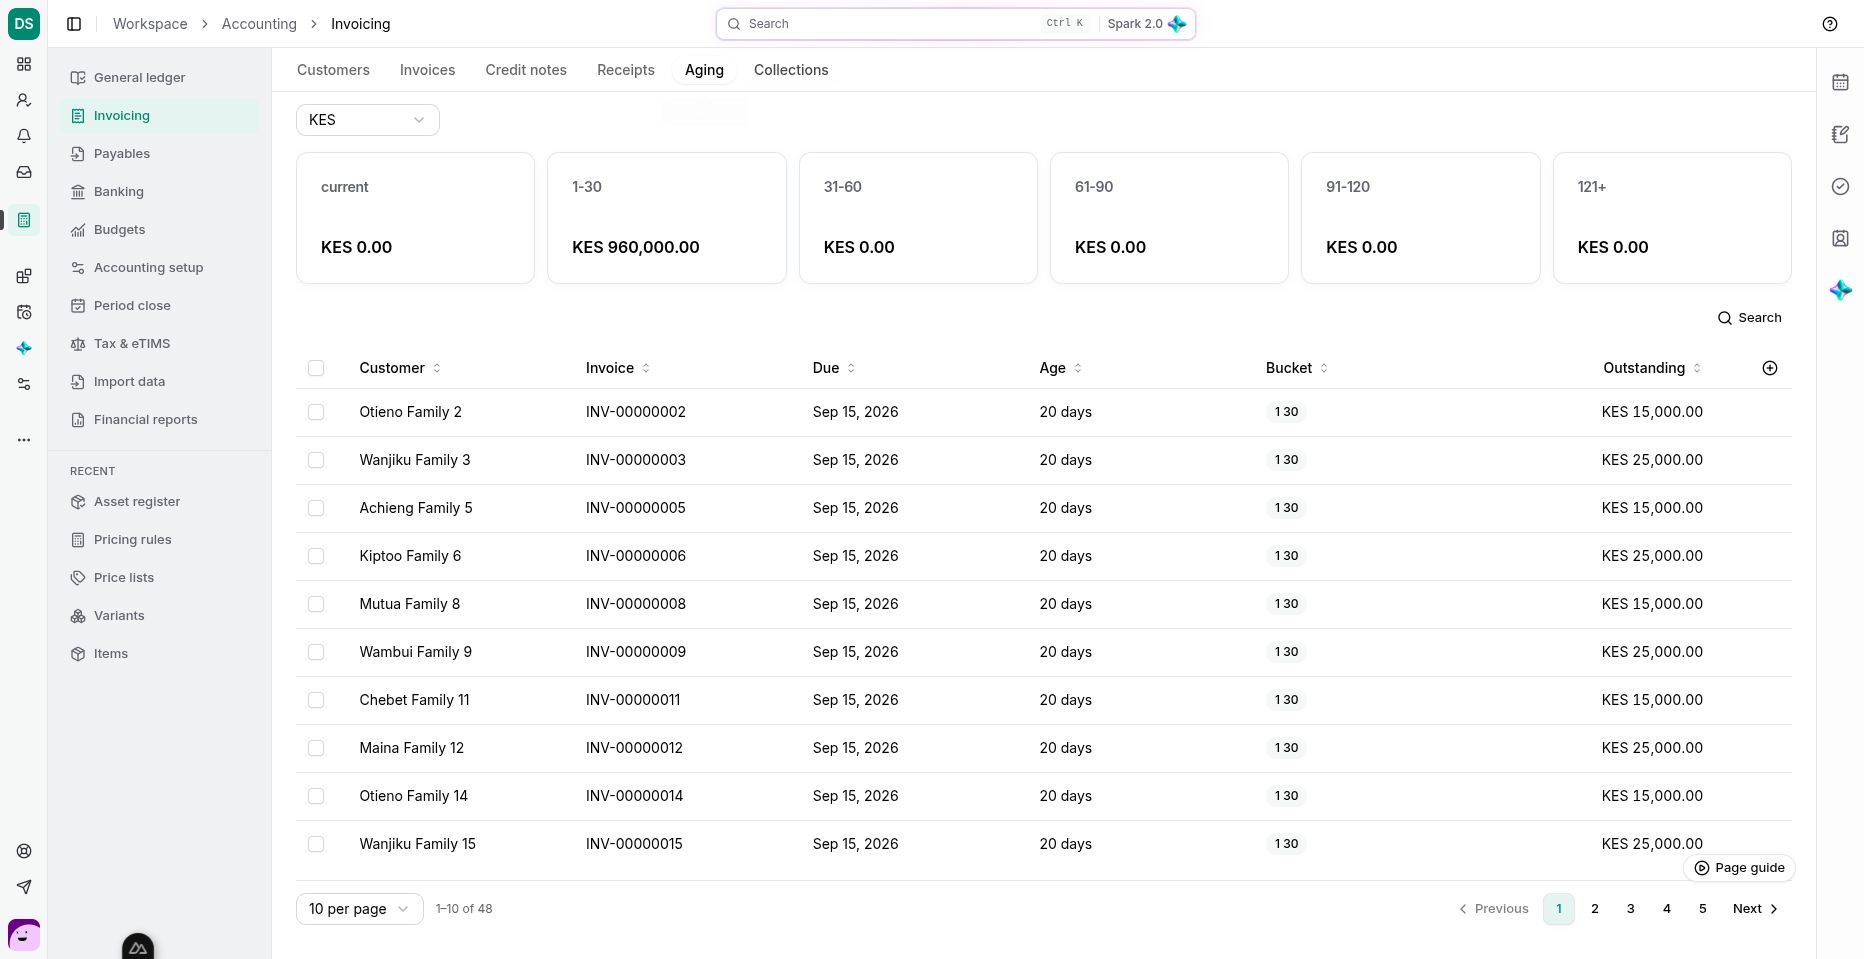Open the KES currency dropdown

tap(367, 120)
